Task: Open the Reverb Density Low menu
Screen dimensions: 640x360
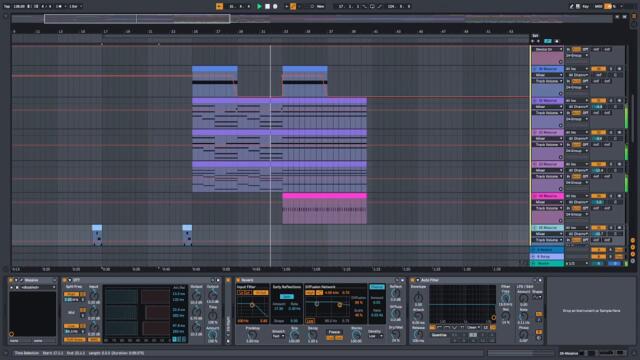Action: coord(375,336)
